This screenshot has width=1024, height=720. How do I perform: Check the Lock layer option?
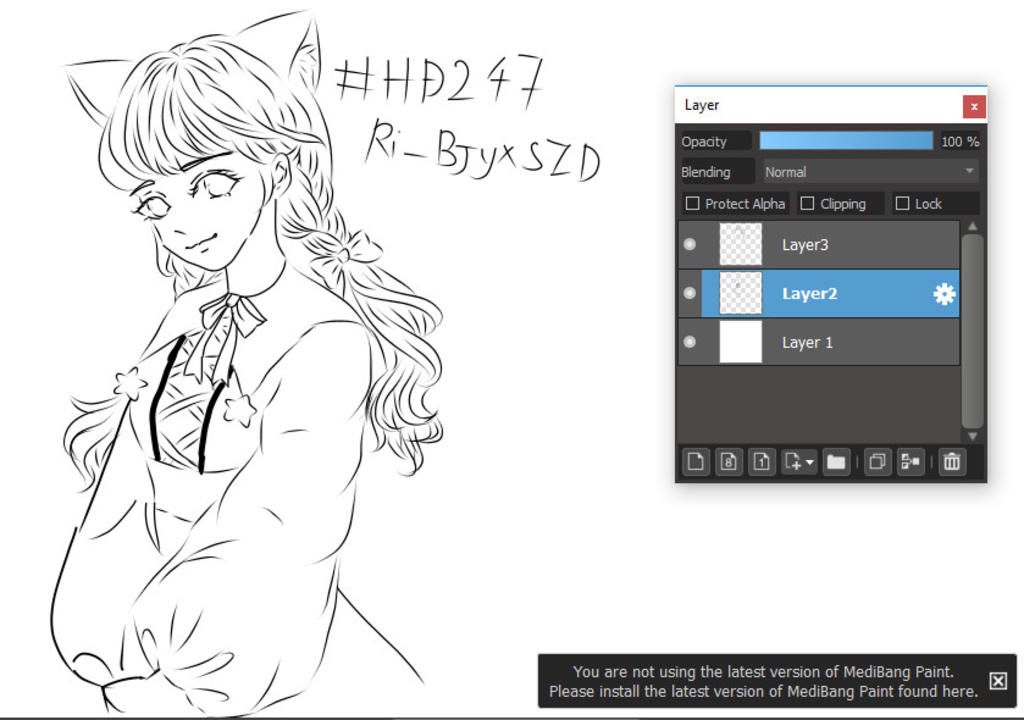tap(902, 204)
